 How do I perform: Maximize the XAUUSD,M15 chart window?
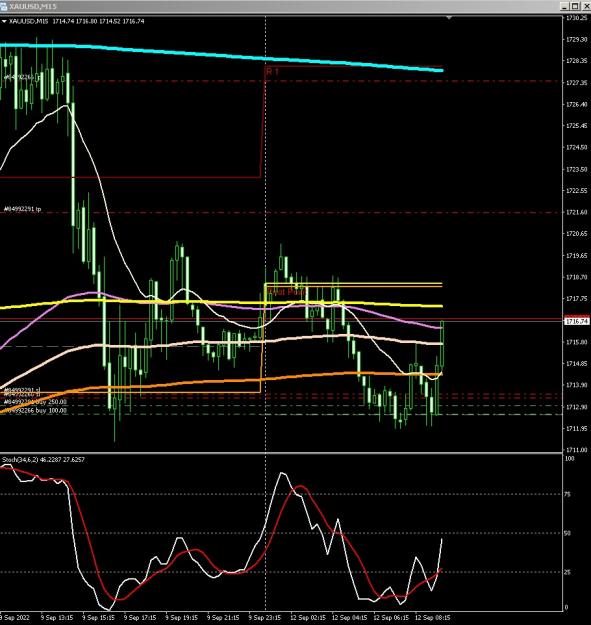pyautogui.click(x=575, y=6)
